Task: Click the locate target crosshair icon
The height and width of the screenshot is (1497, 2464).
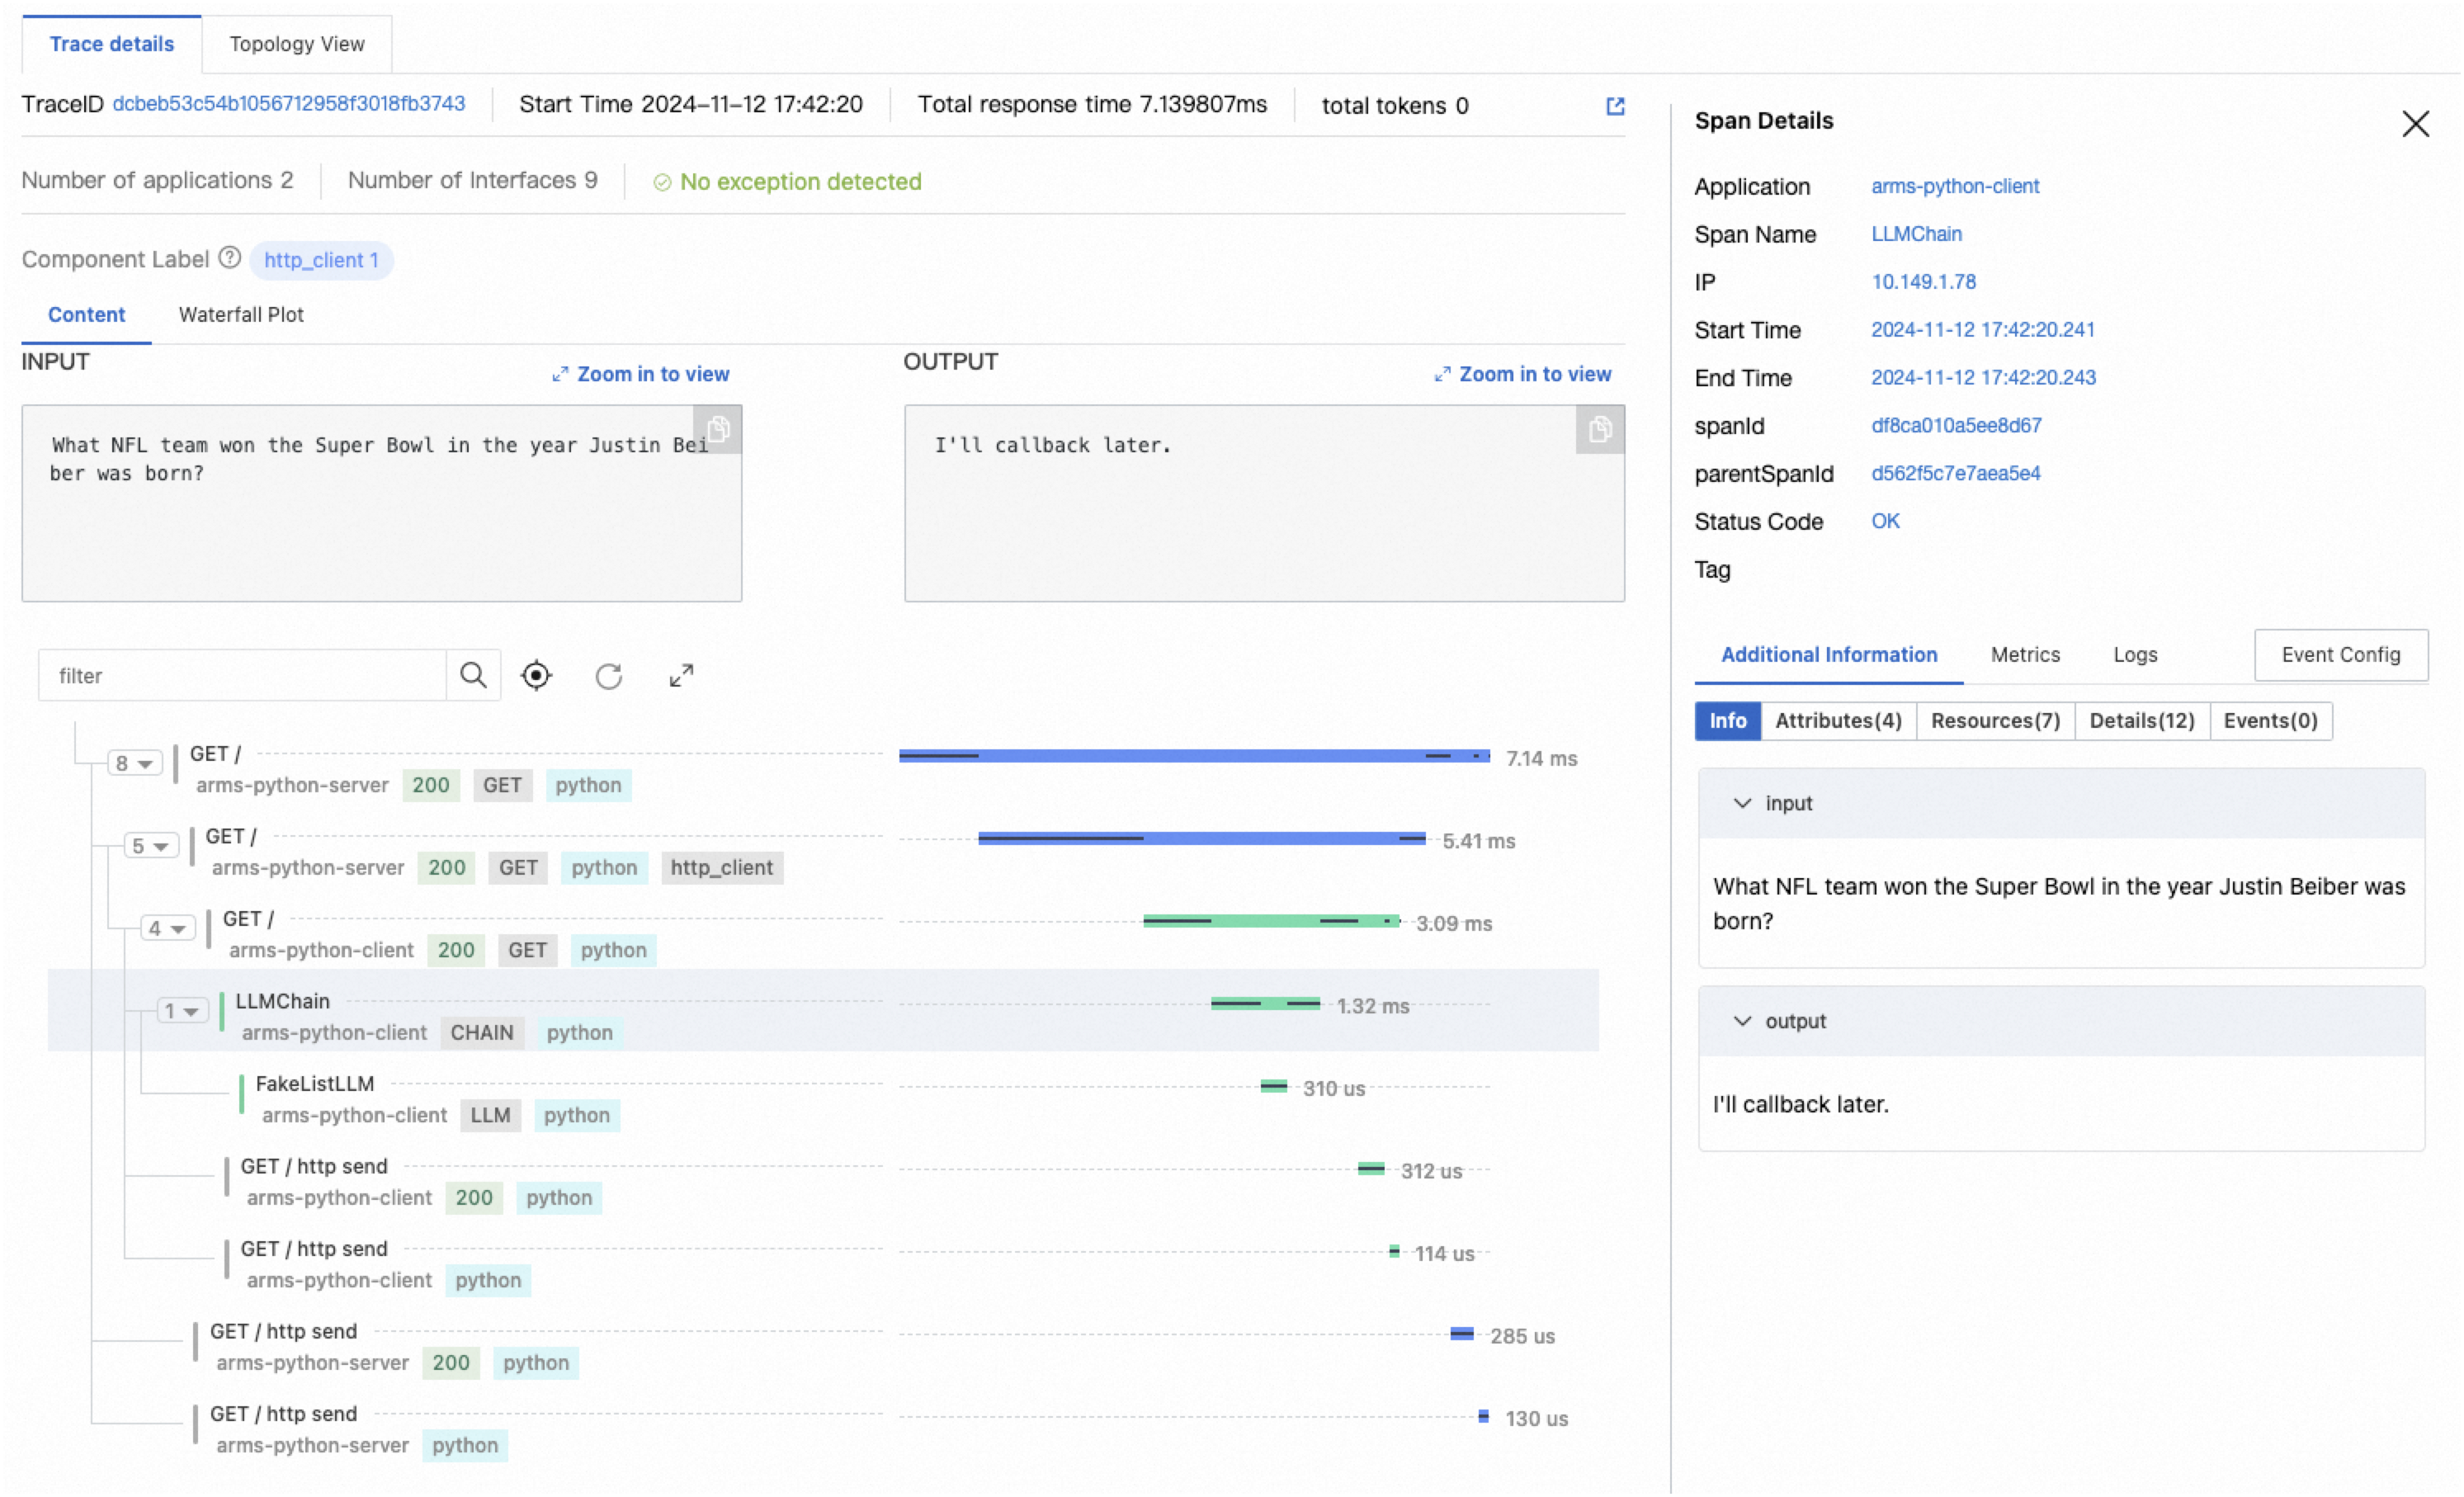Action: click(x=536, y=676)
